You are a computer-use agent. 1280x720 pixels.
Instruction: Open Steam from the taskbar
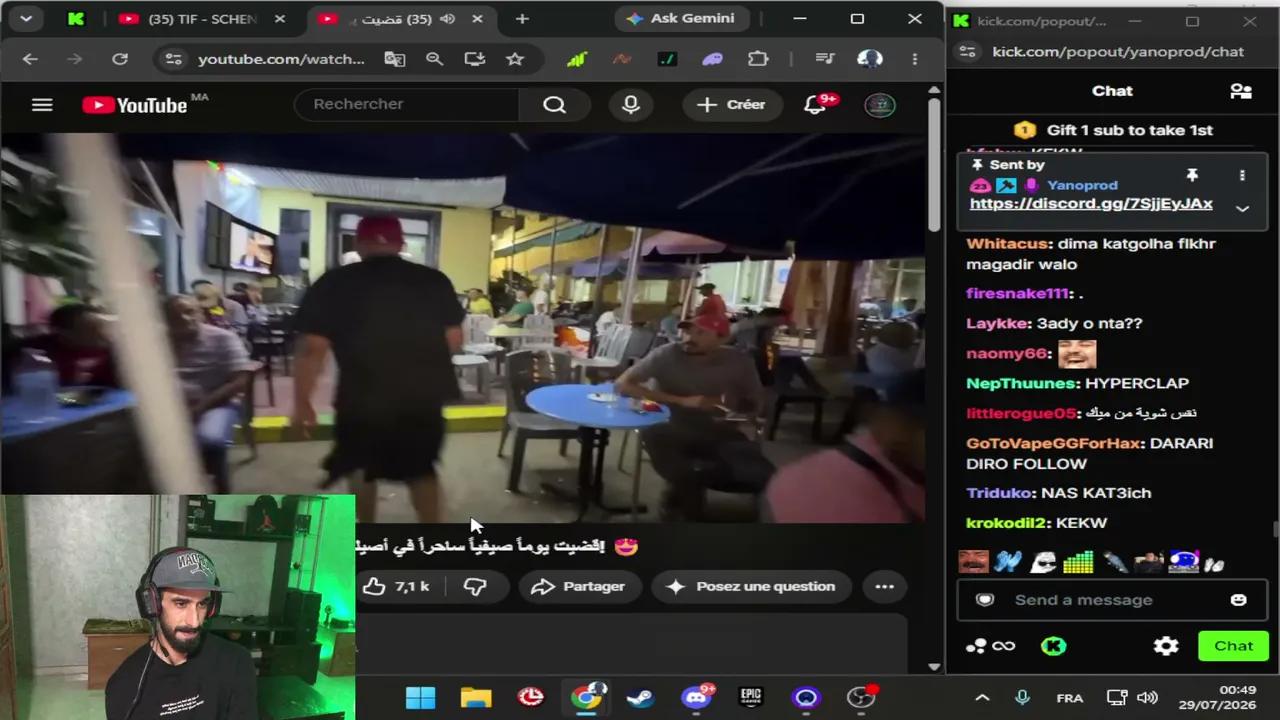tap(640, 697)
